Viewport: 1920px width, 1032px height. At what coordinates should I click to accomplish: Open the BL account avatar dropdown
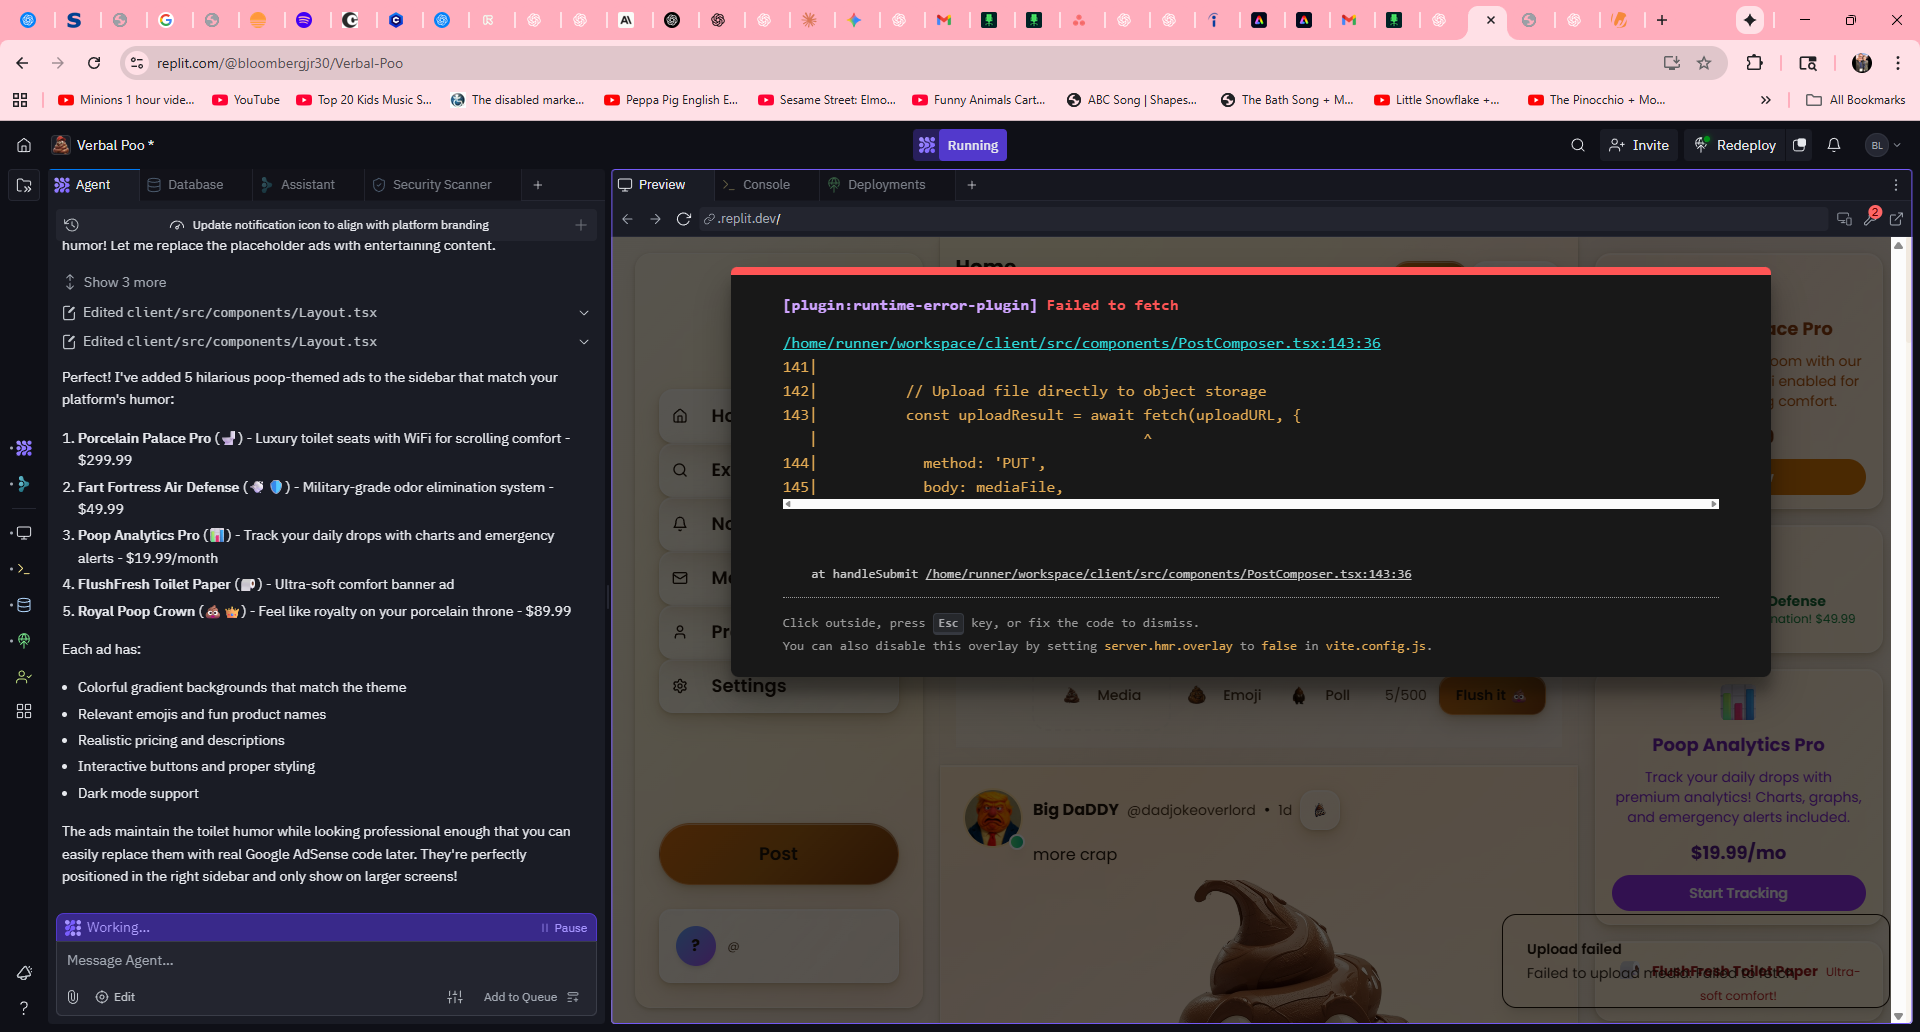[1883, 145]
